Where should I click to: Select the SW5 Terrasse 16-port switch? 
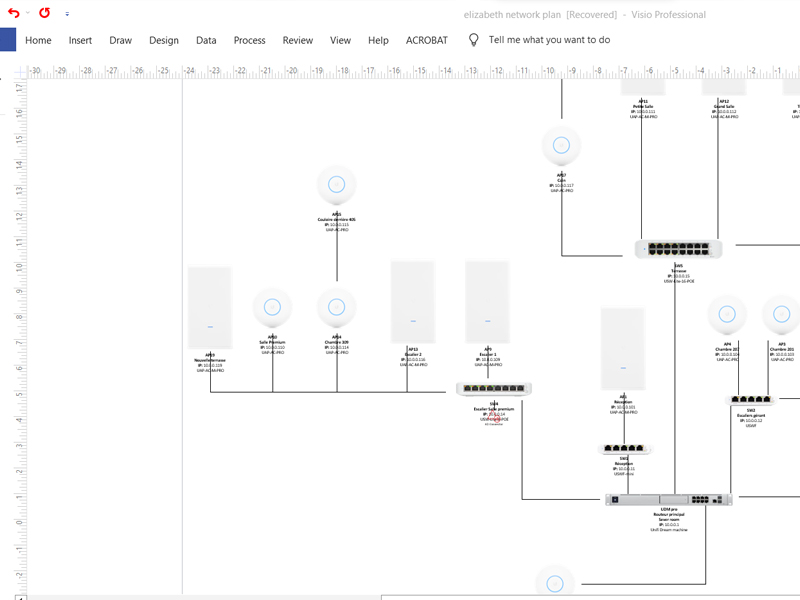[x=678, y=250]
